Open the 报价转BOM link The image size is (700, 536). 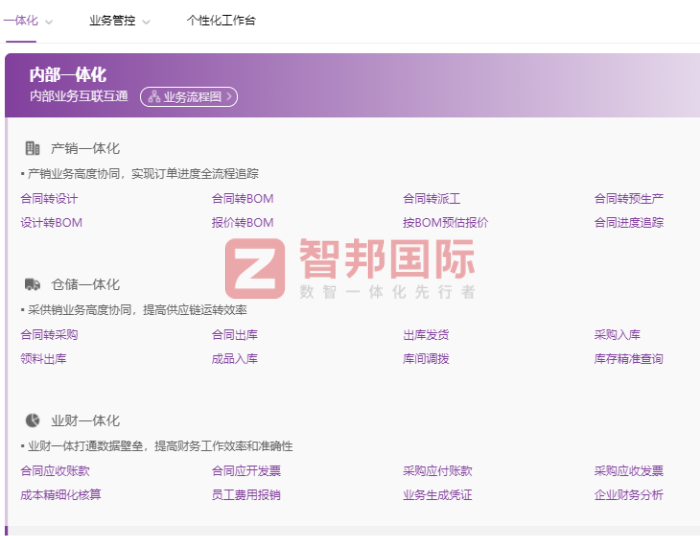(x=242, y=223)
